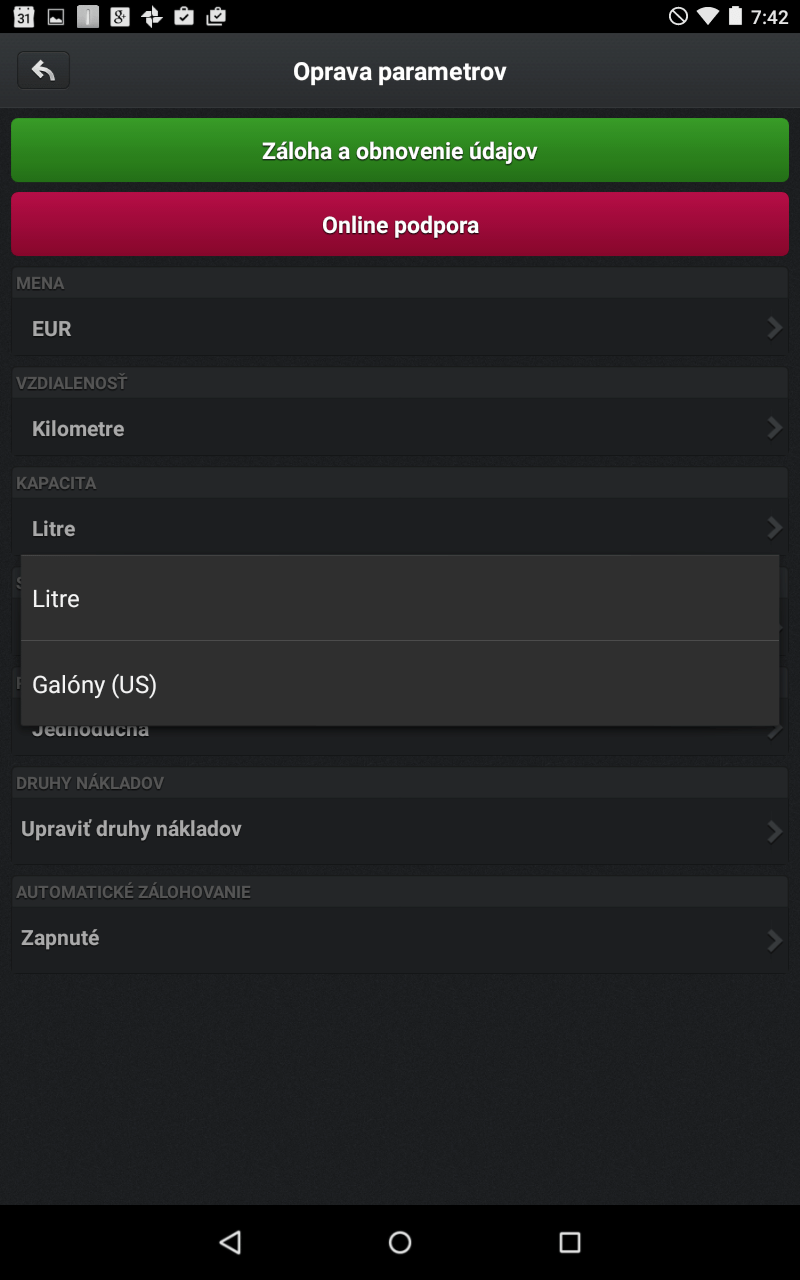Tap the pinwheel notification icon
This screenshot has height=1280, width=800.
click(x=152, y=16)
